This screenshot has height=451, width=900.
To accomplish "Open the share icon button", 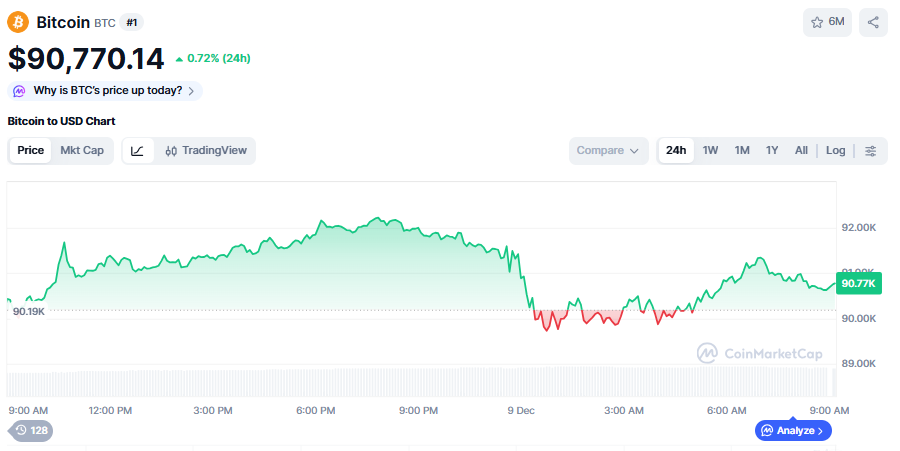I will tap(873, 22).
